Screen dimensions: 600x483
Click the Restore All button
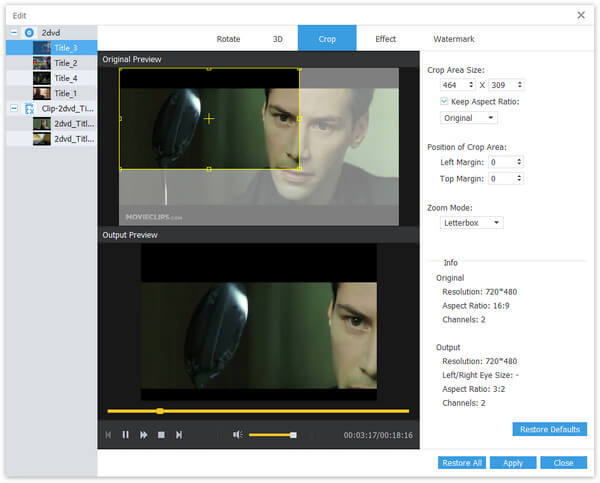click(x=462, y=463)
